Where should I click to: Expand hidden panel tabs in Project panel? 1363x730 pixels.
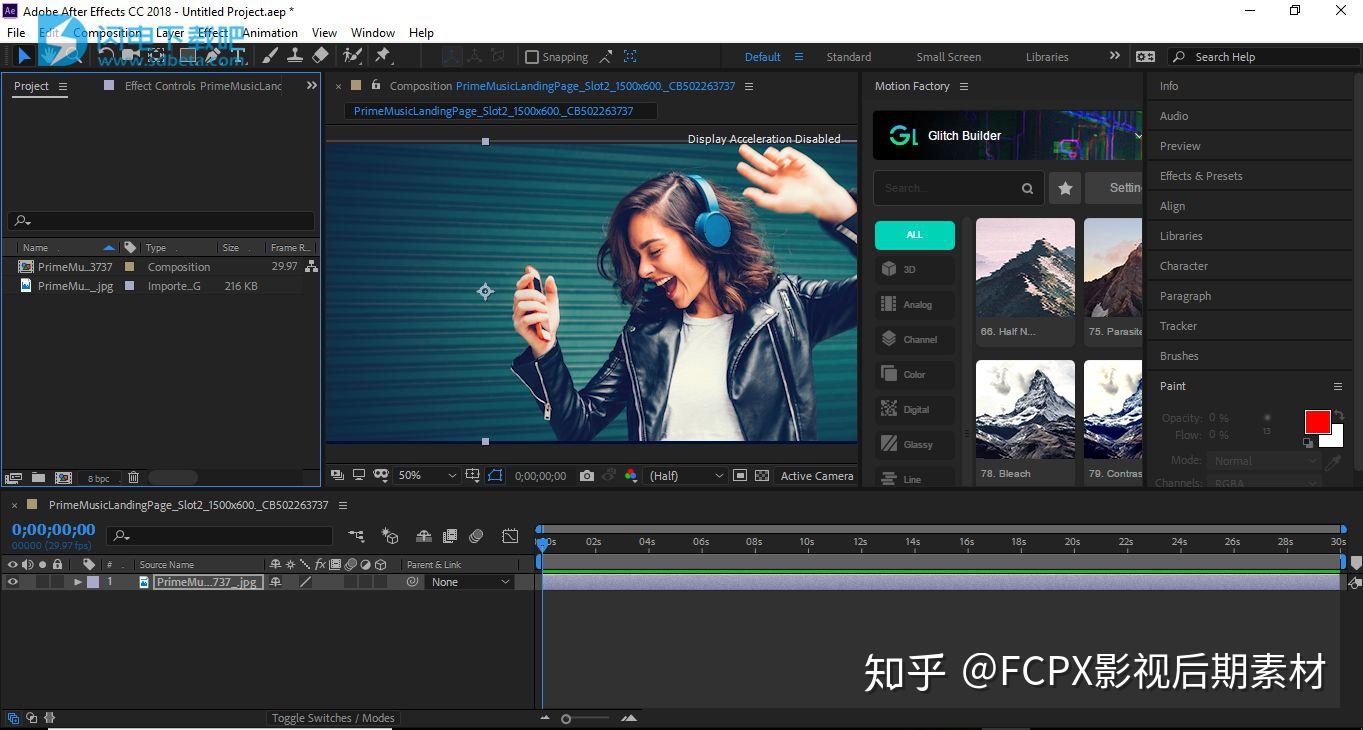point(311,86)
